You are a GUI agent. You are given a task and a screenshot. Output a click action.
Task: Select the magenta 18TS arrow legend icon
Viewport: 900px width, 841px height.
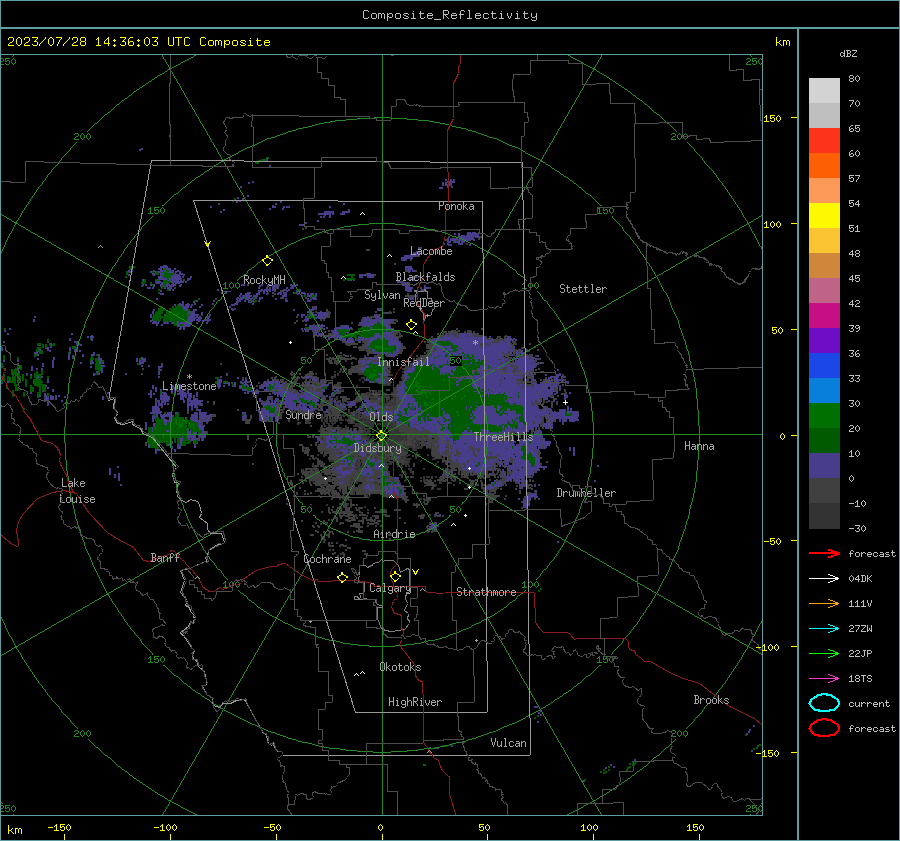824,679
